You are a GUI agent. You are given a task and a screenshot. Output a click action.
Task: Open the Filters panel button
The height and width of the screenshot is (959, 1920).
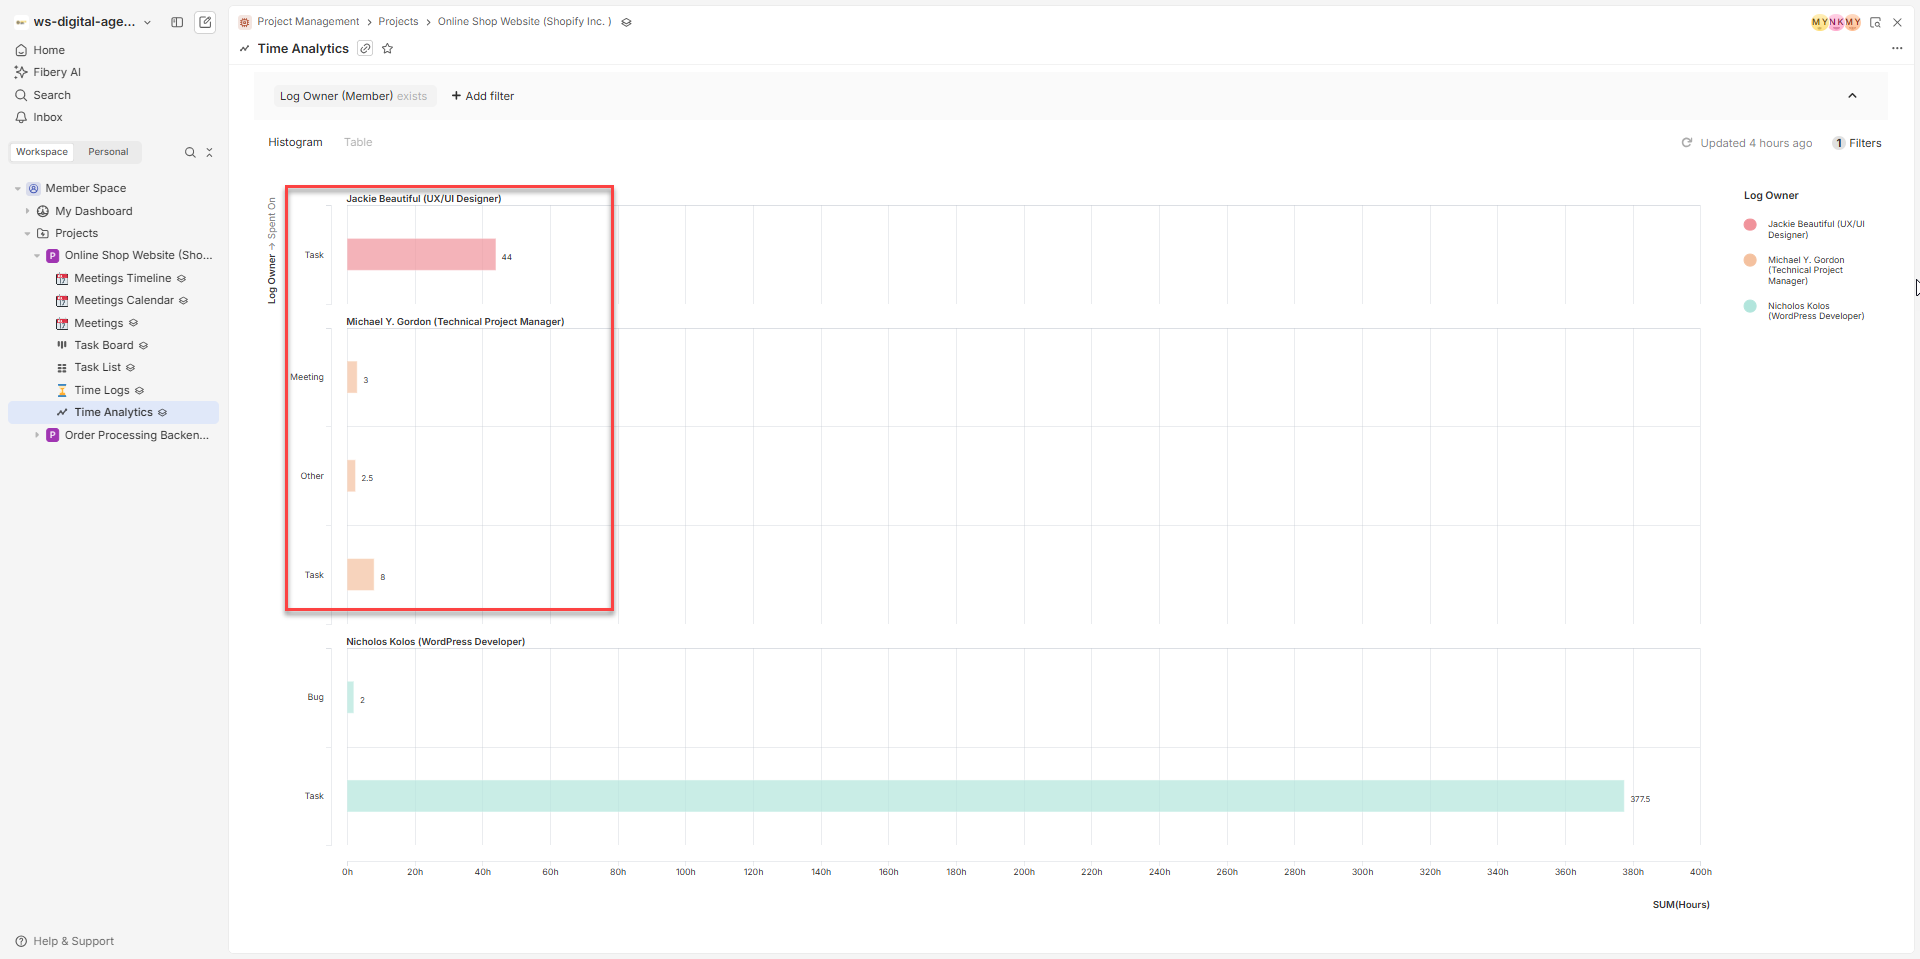(x=1857, y=143)
